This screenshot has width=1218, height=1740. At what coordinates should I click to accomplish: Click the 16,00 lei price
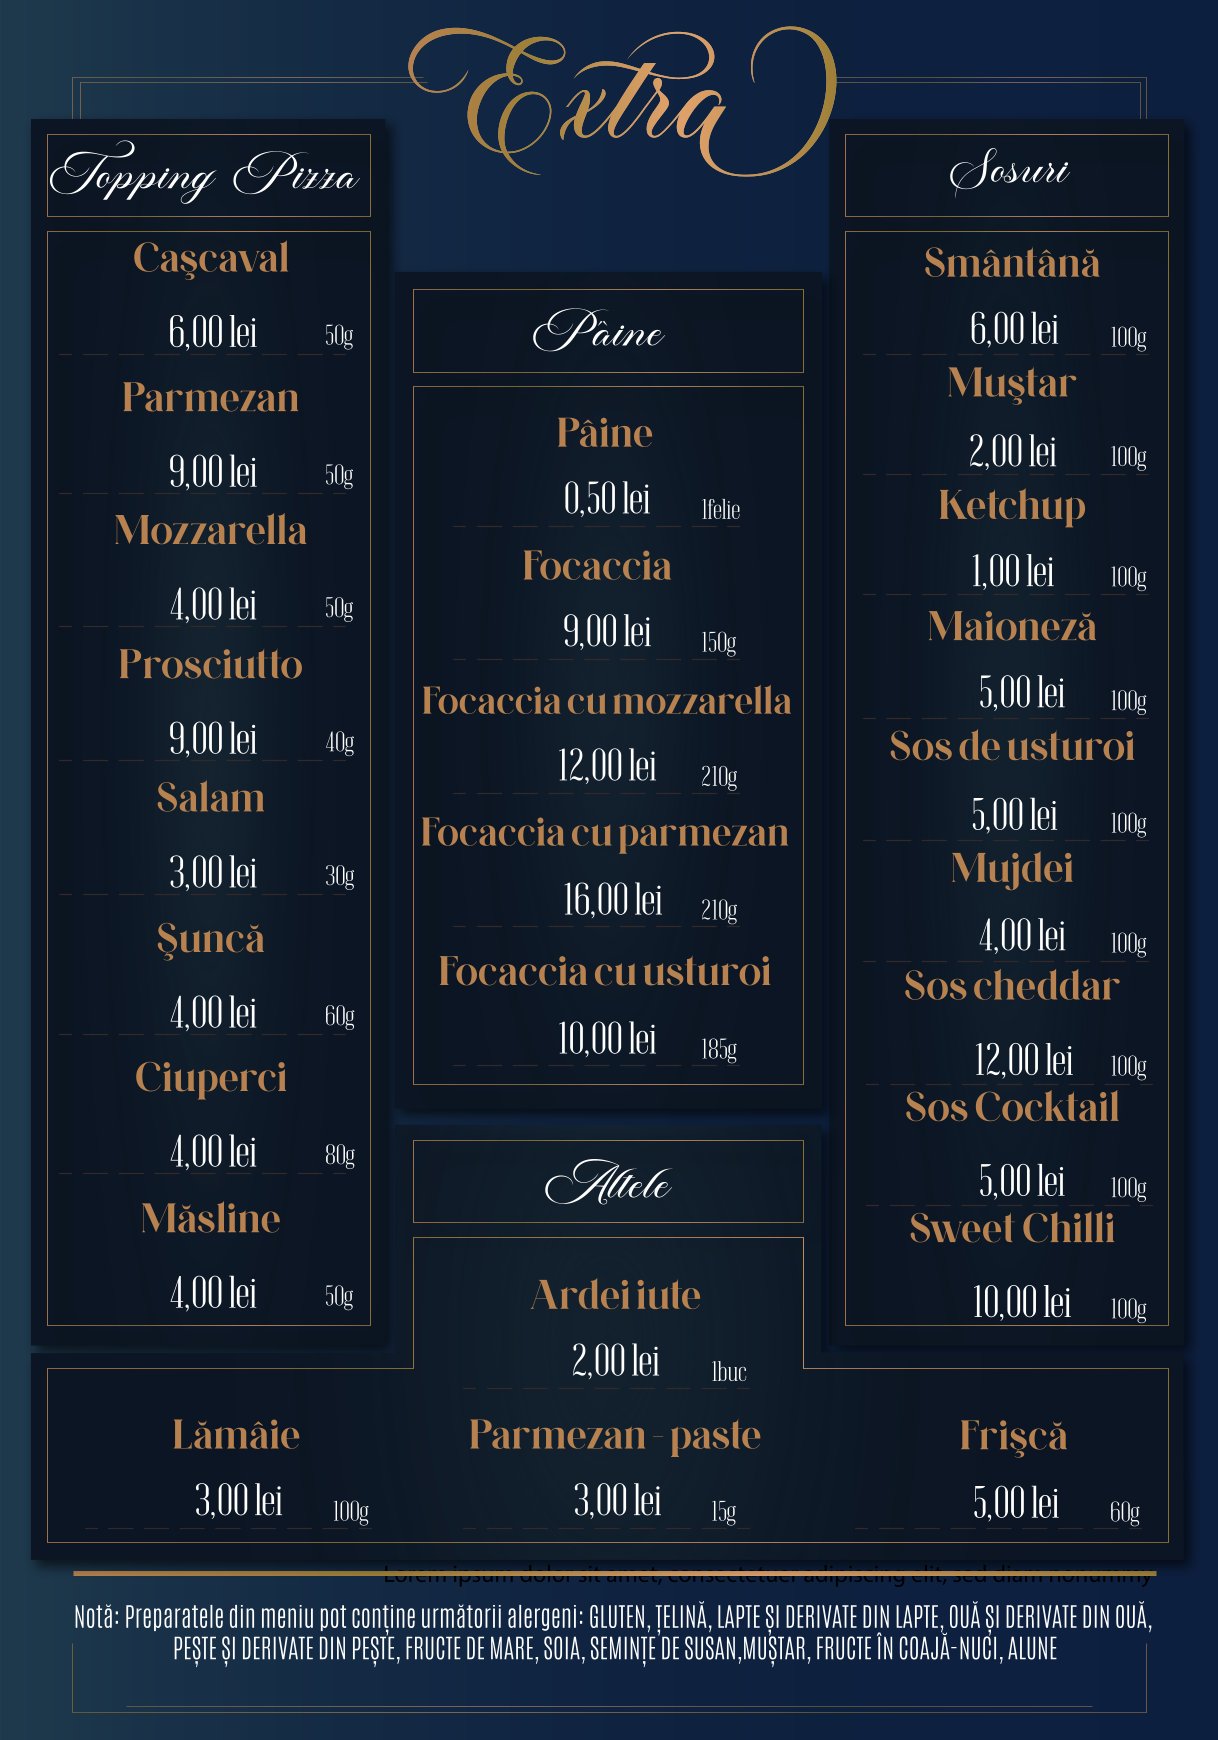(613, 900)
